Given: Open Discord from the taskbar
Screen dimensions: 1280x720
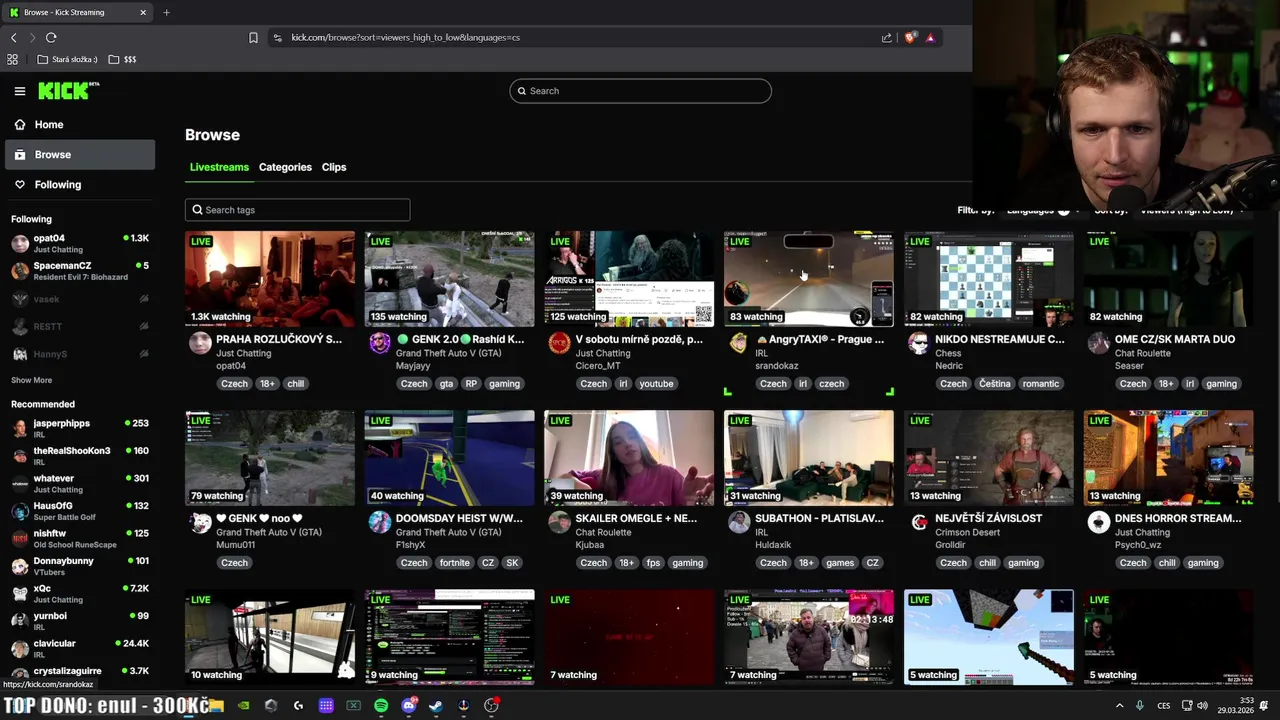Looking at the screenshot, I should click(x=408, y=706).
